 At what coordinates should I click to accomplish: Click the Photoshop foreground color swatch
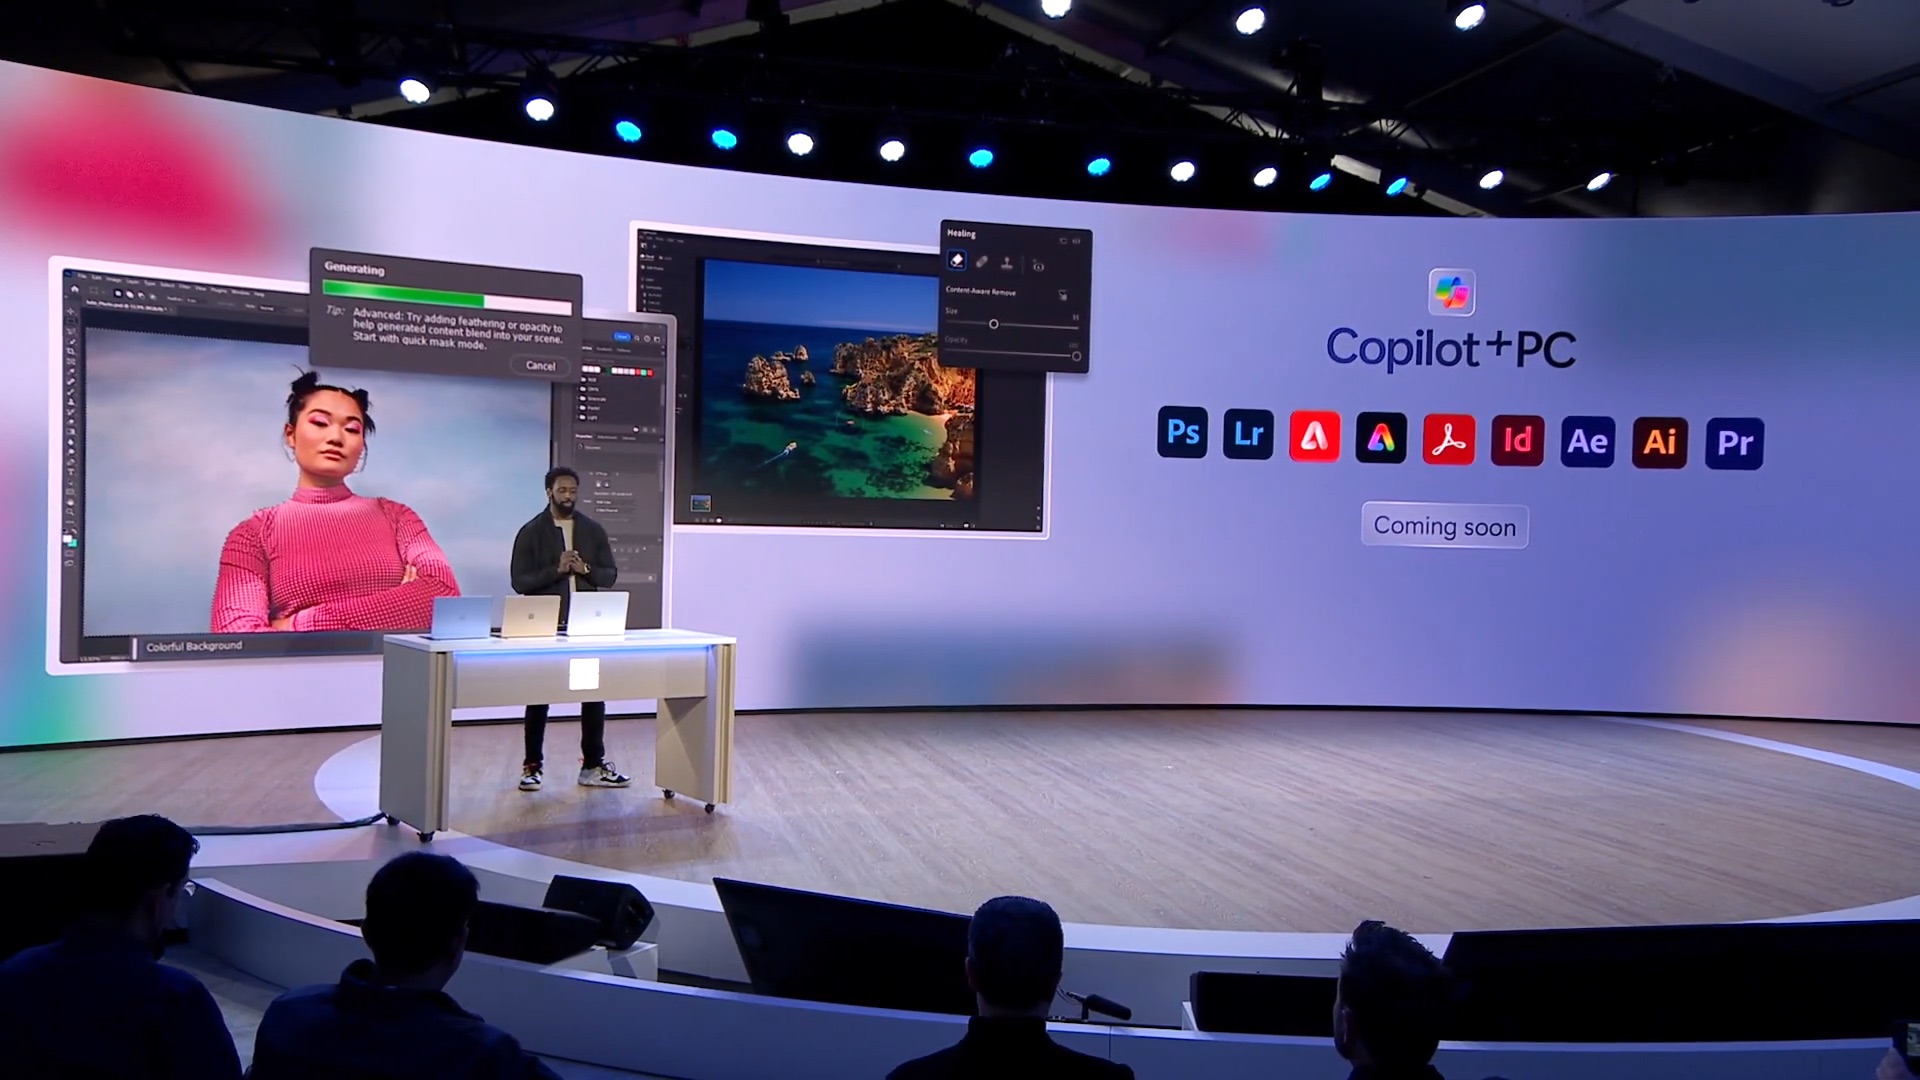click(67, 538)
